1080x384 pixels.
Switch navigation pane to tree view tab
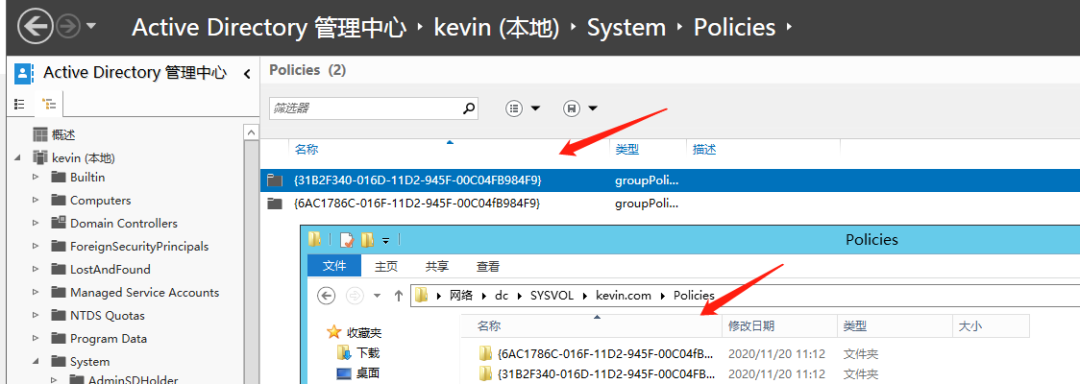pos(48,104)
